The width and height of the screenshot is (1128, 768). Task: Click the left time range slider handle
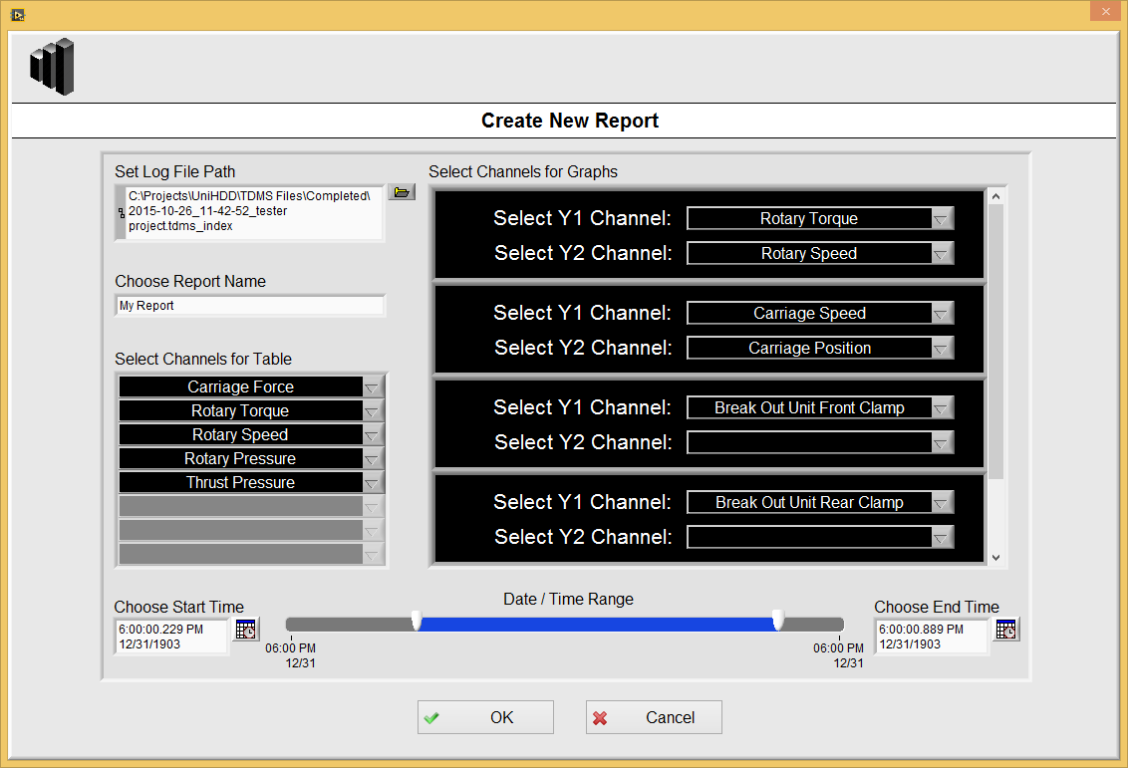pyautogui.click(x=417, y=620)
